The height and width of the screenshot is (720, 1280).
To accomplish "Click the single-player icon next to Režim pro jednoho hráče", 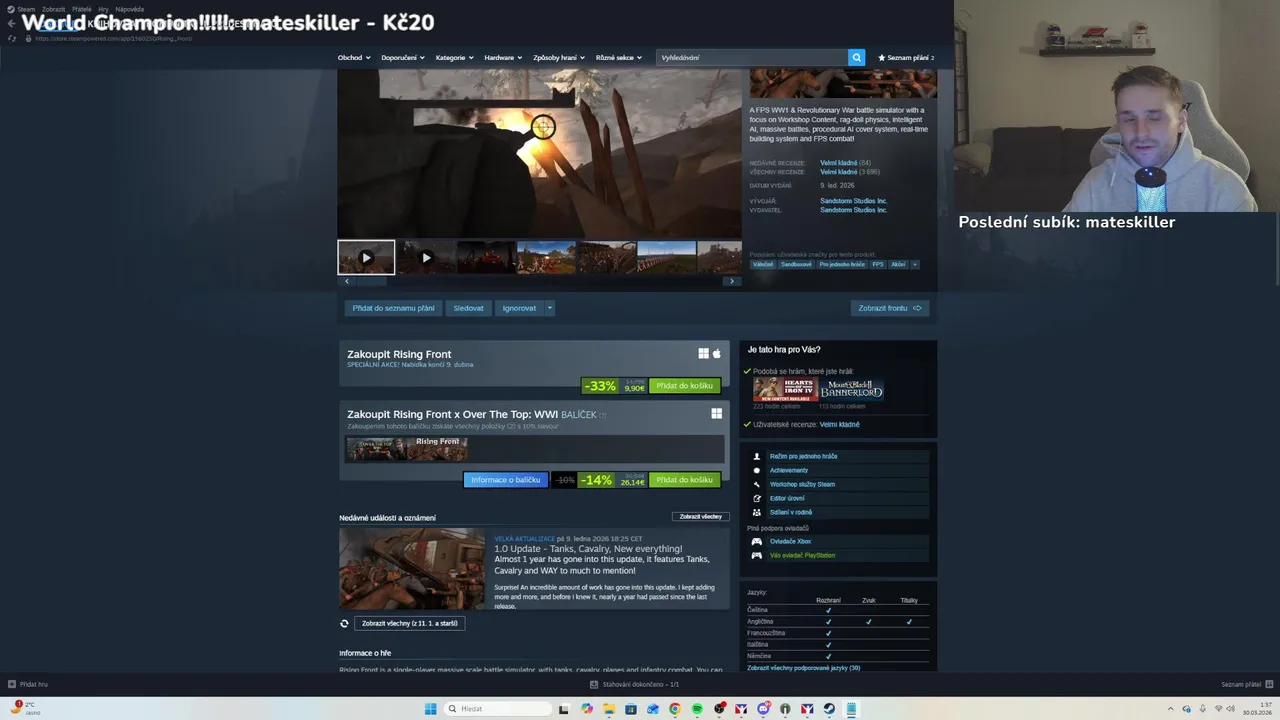I will tap(756, 456).
